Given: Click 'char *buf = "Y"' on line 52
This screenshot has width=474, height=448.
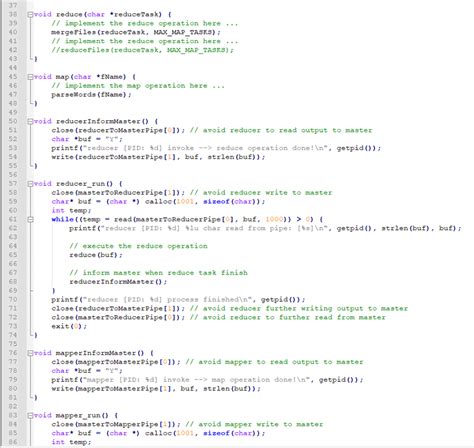Looking at the screenshot, I should (87, 139).
